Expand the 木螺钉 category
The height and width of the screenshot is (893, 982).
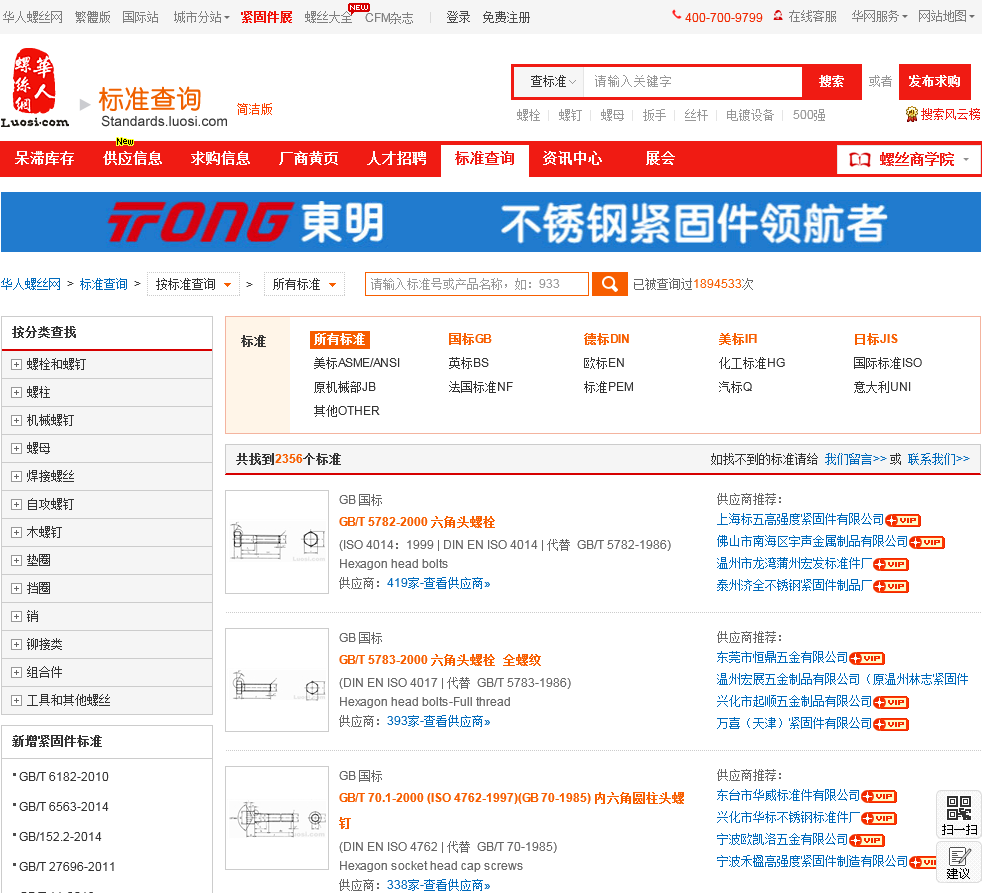point(16,533)
